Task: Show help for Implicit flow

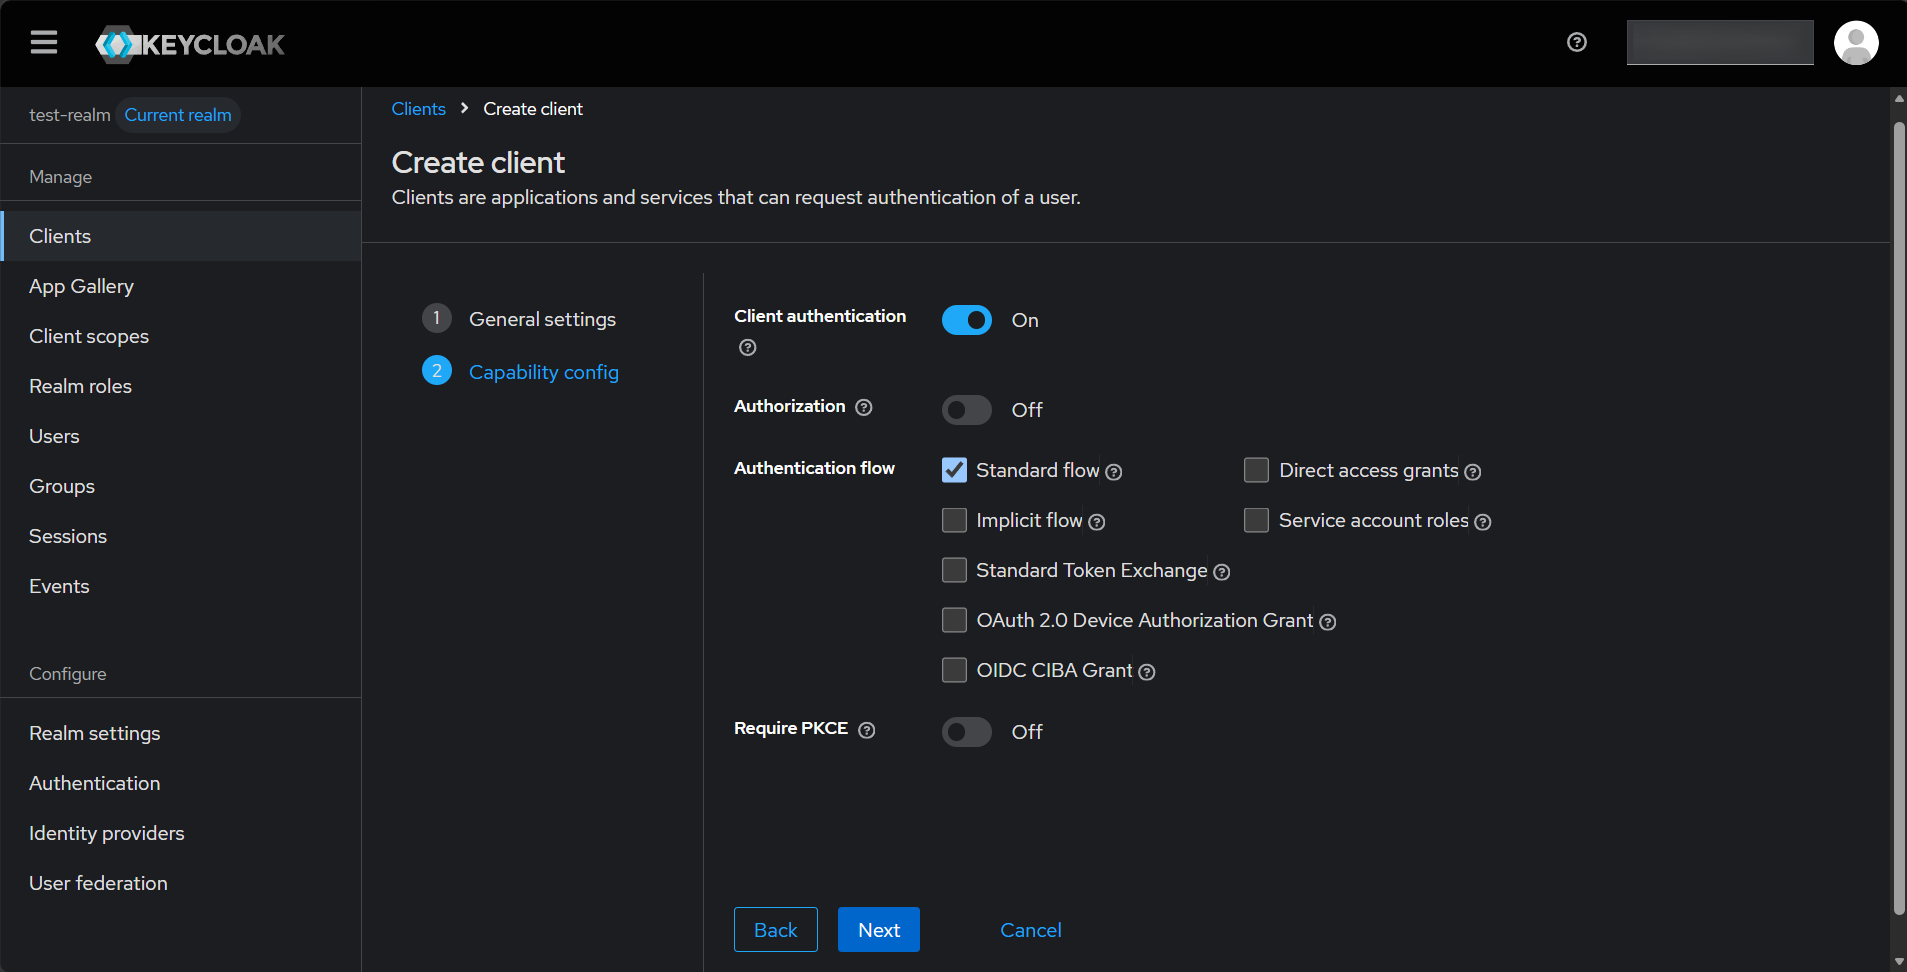Action: (x=1097, y=522)
